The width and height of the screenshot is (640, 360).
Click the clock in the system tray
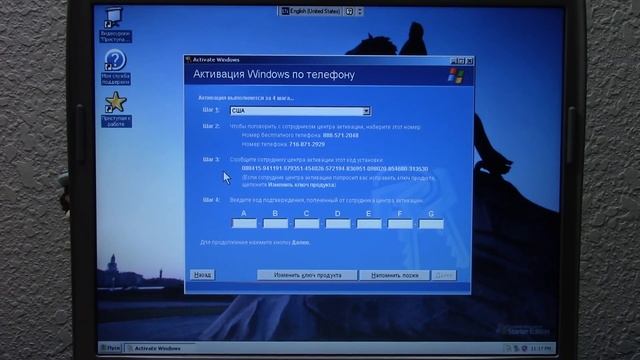(x=542, y=348)
